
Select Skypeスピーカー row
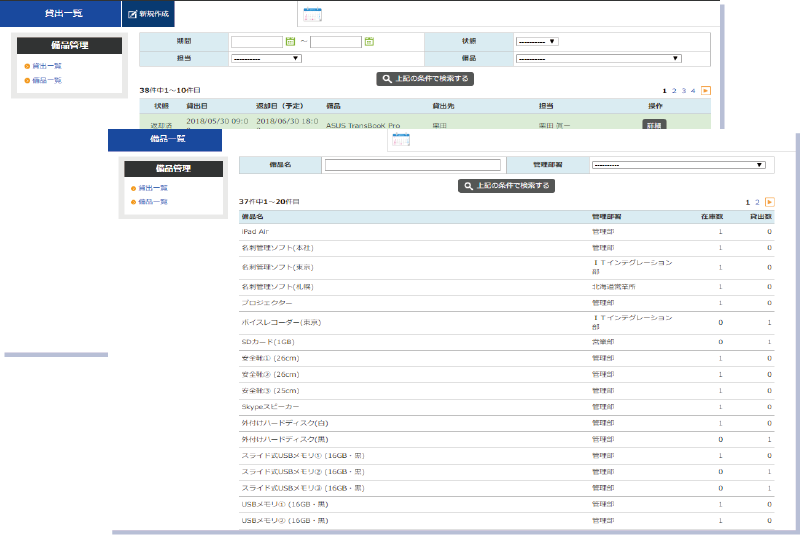pyautogui.click(x=507, y=407)
